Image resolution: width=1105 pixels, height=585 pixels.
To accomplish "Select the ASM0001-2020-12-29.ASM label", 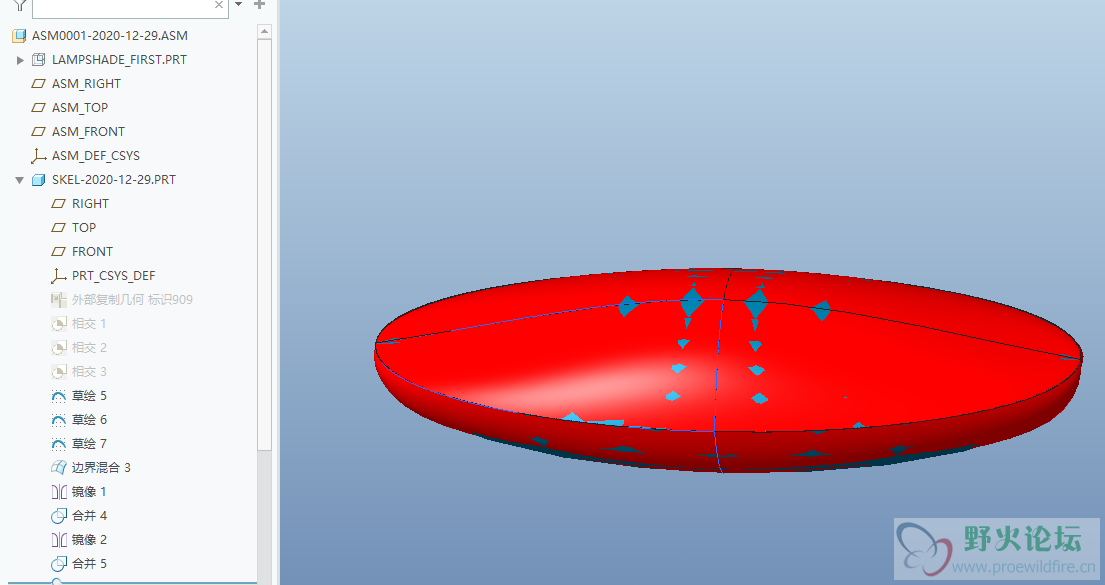I will pyautogui.click(x=110, y=36).
